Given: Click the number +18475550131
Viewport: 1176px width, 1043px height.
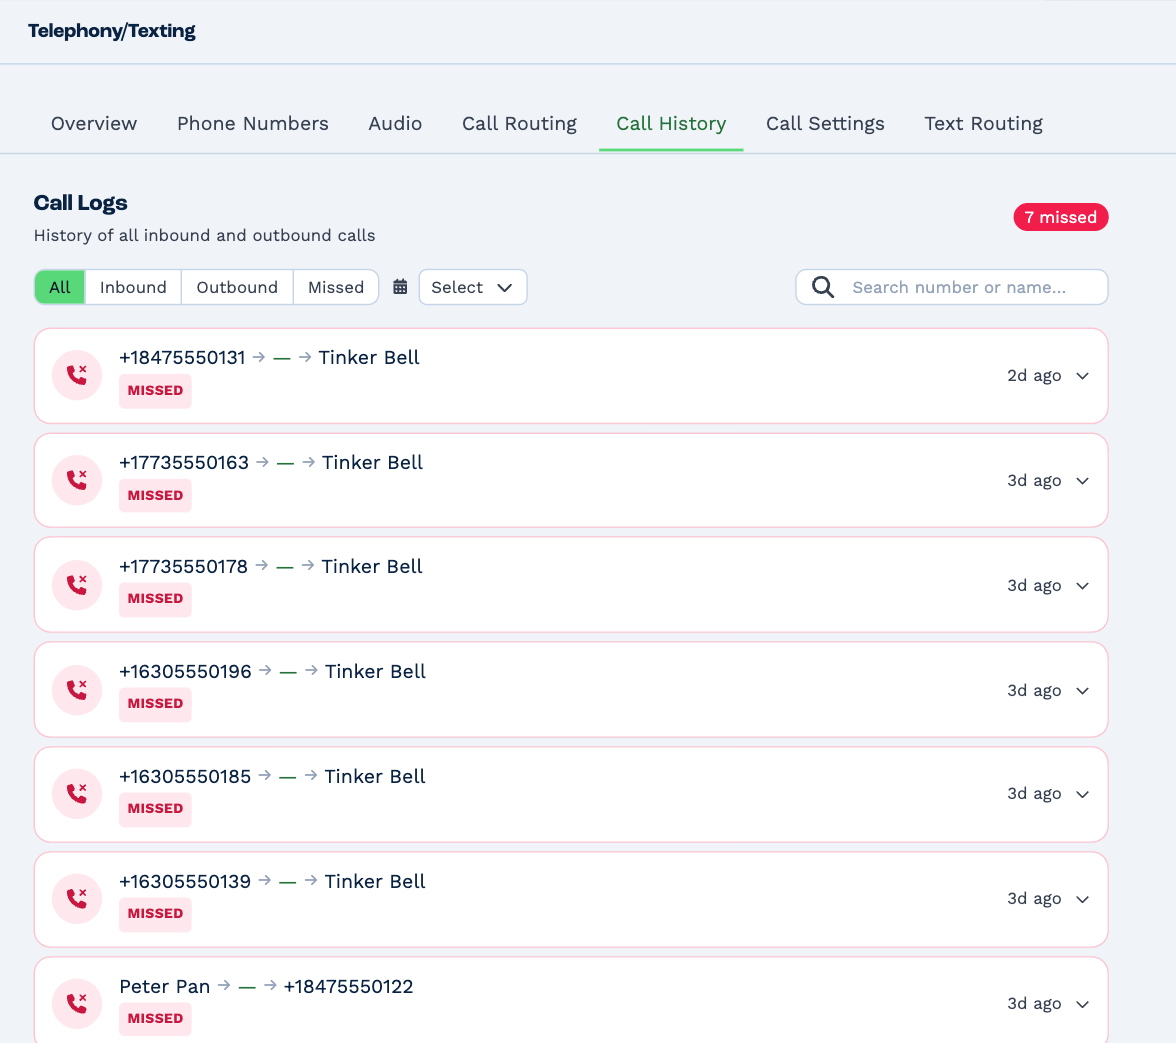Looking at the screenshot, I should [182, 358].
